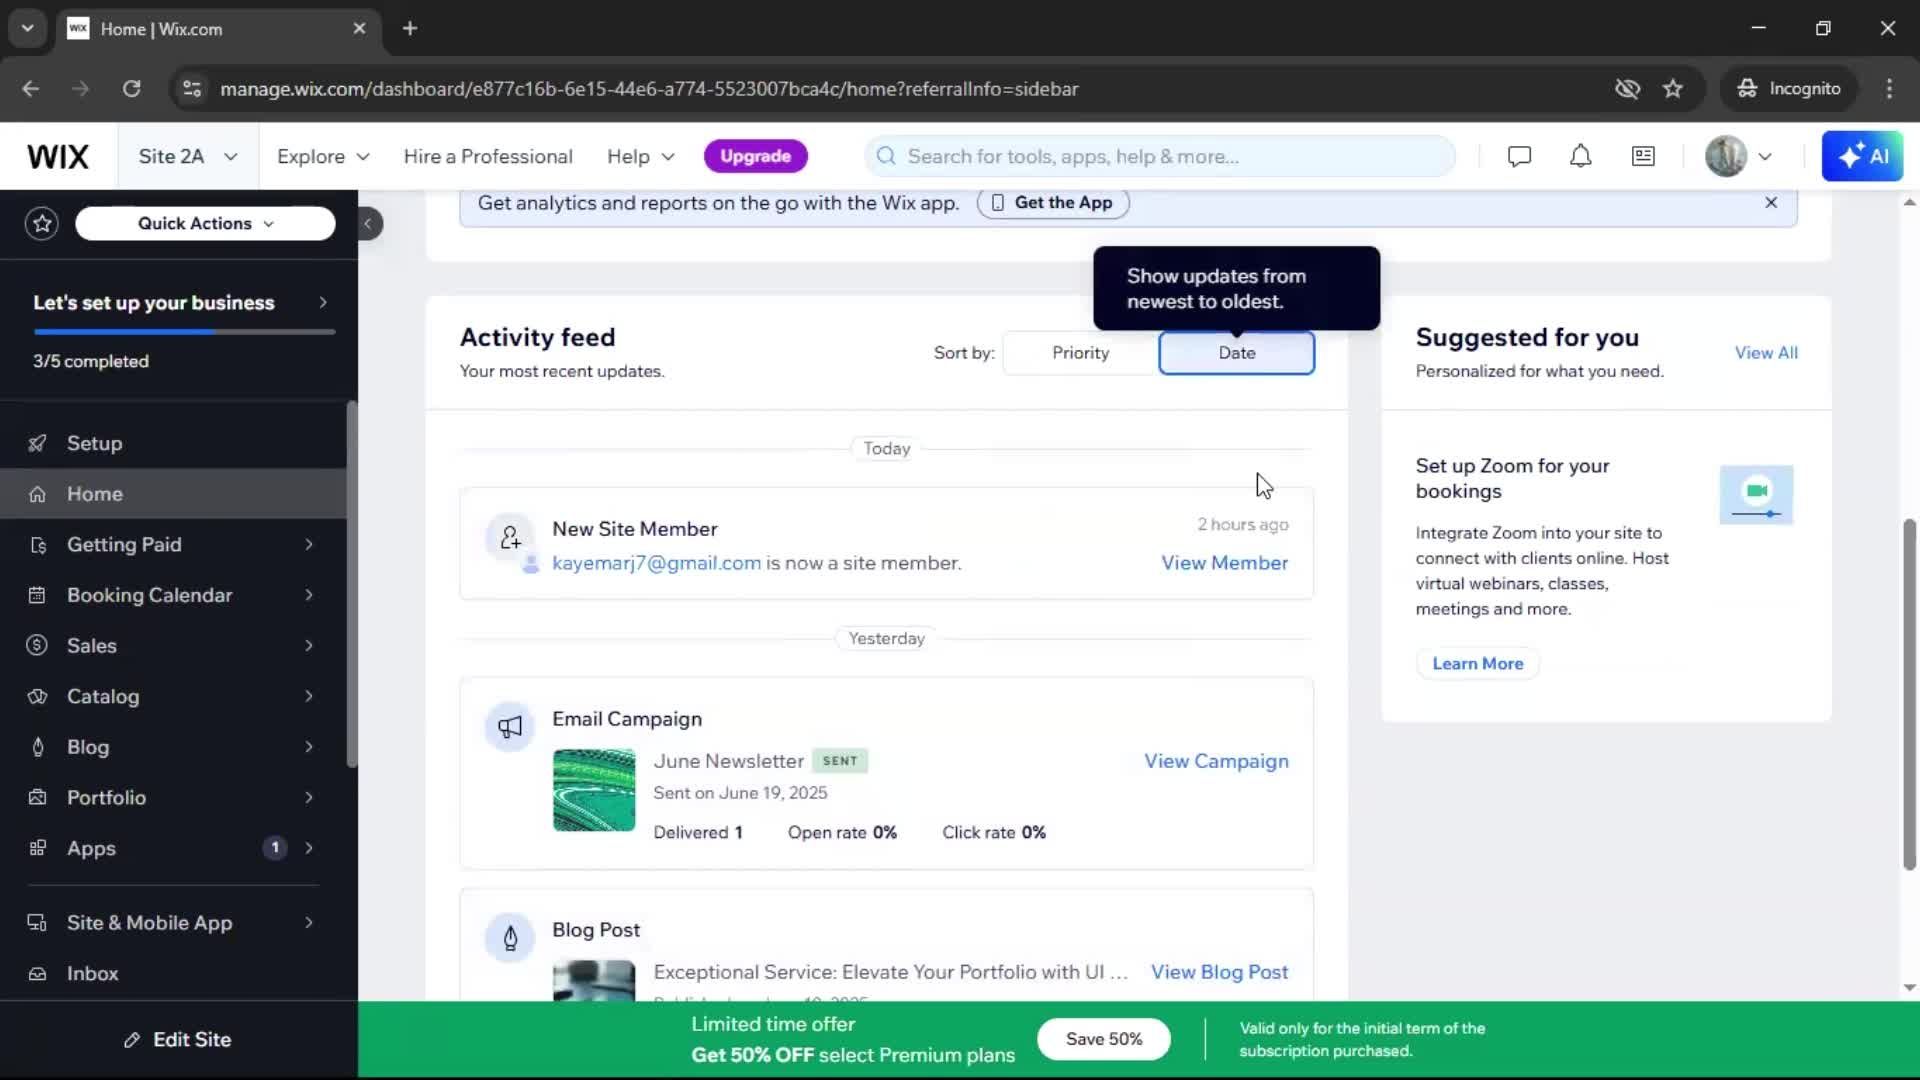1920x1080 pixels.
Task: Open the tab search dropdown
Action: coord(28,28)
